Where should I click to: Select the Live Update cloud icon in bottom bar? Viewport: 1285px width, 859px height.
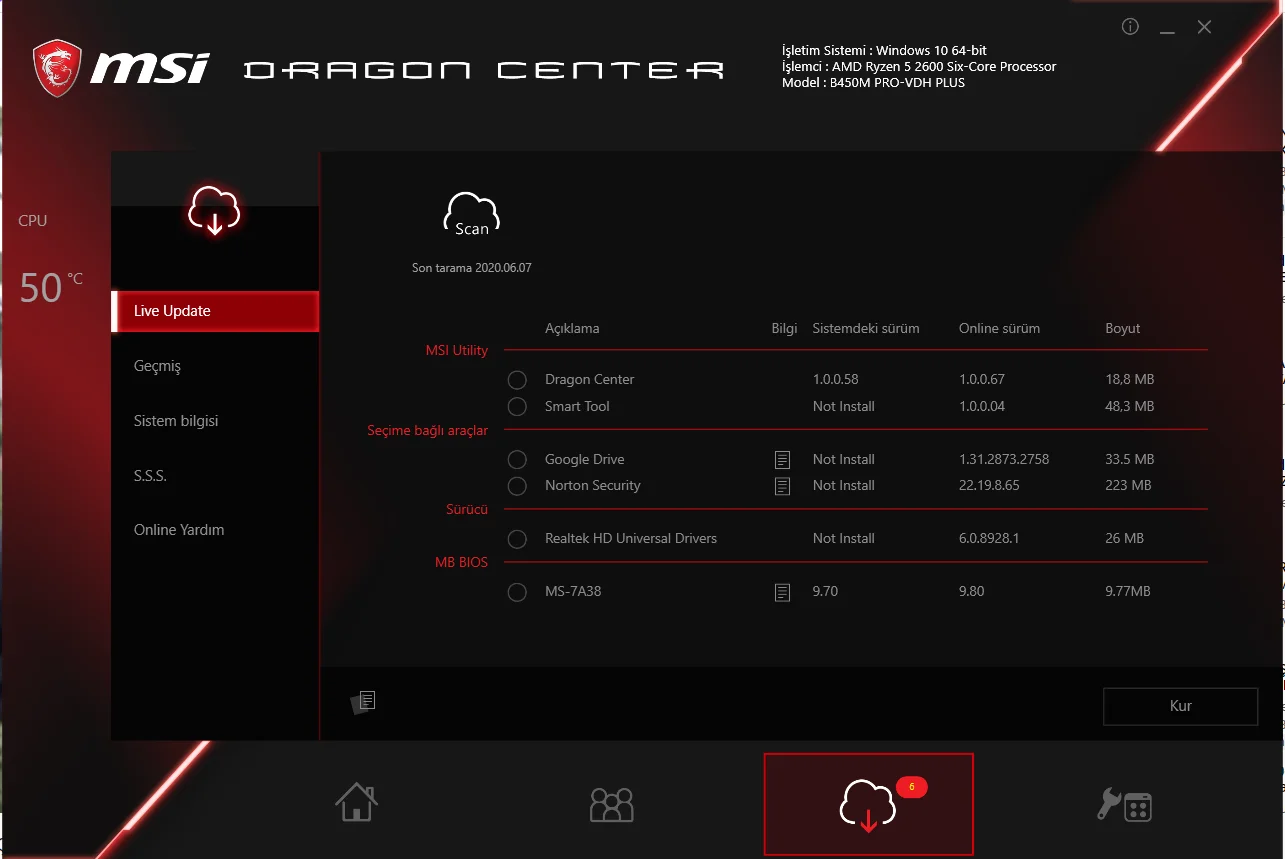868,805
